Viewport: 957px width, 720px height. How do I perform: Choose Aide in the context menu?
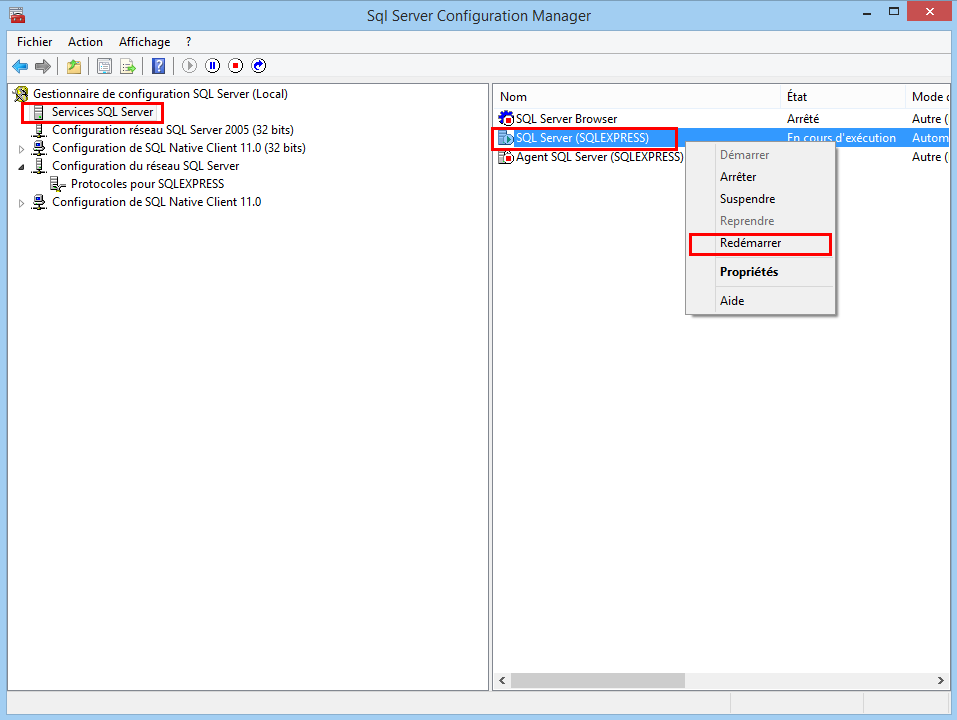(x=760, y=301)
